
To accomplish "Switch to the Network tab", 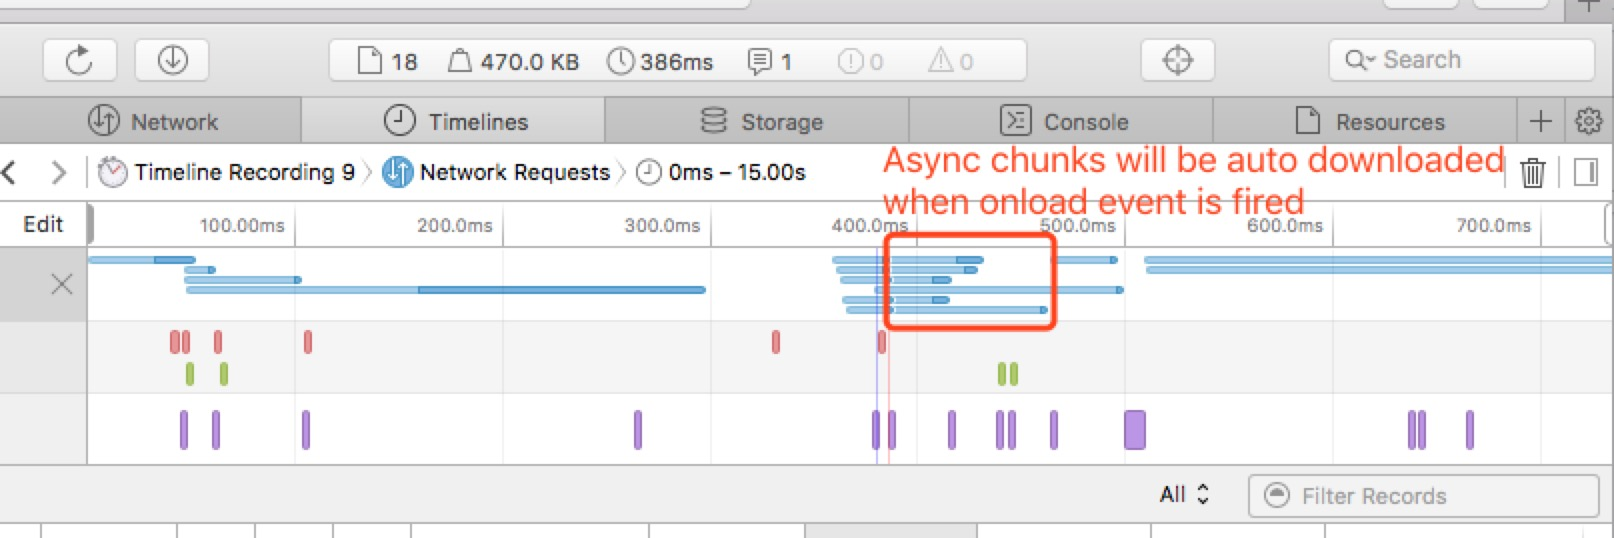I will pyautogui.click(x=153, y=122).
